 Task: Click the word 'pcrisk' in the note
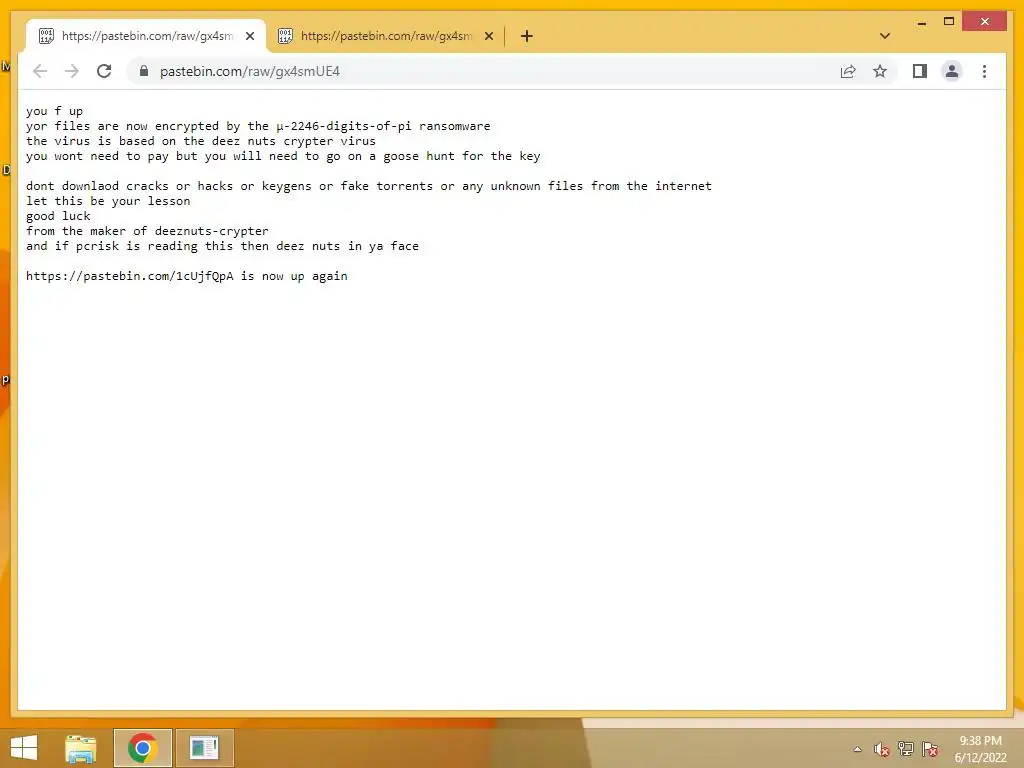[97, 246]
